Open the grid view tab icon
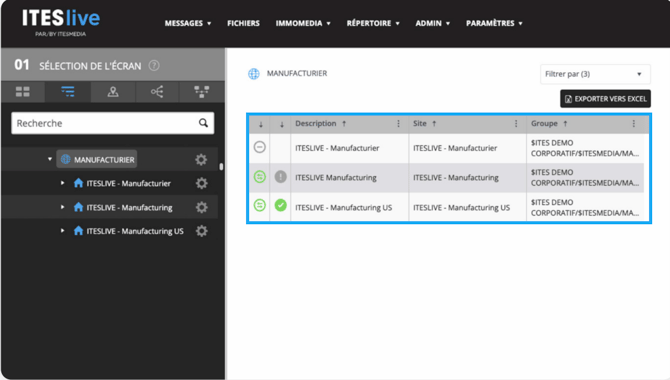 pyautogui.click(x=23, y=92)
